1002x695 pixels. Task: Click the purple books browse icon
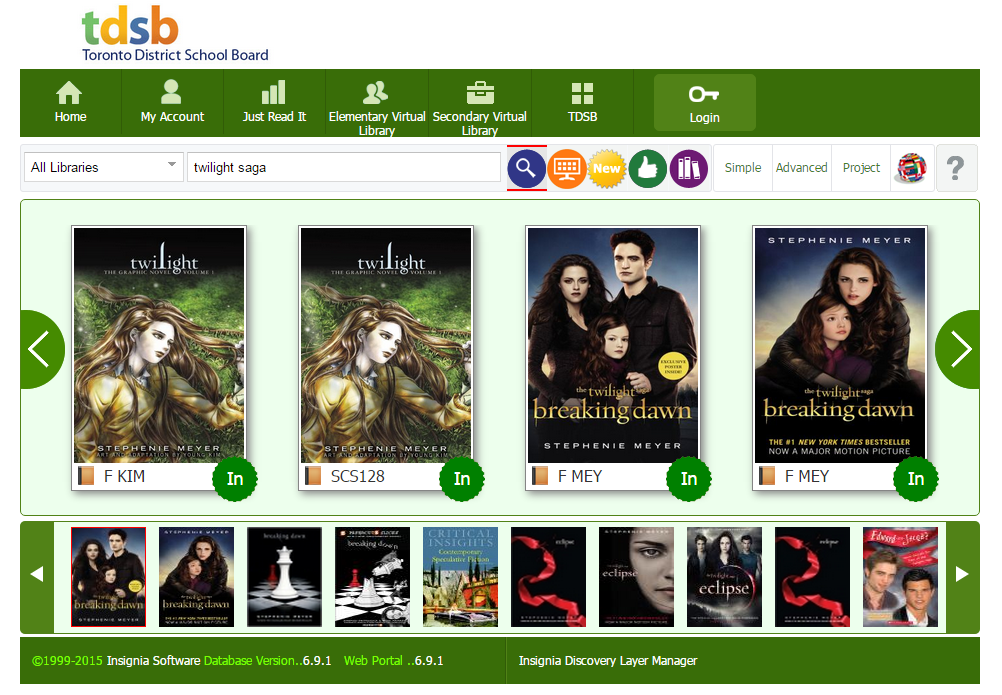pos(688,168)
